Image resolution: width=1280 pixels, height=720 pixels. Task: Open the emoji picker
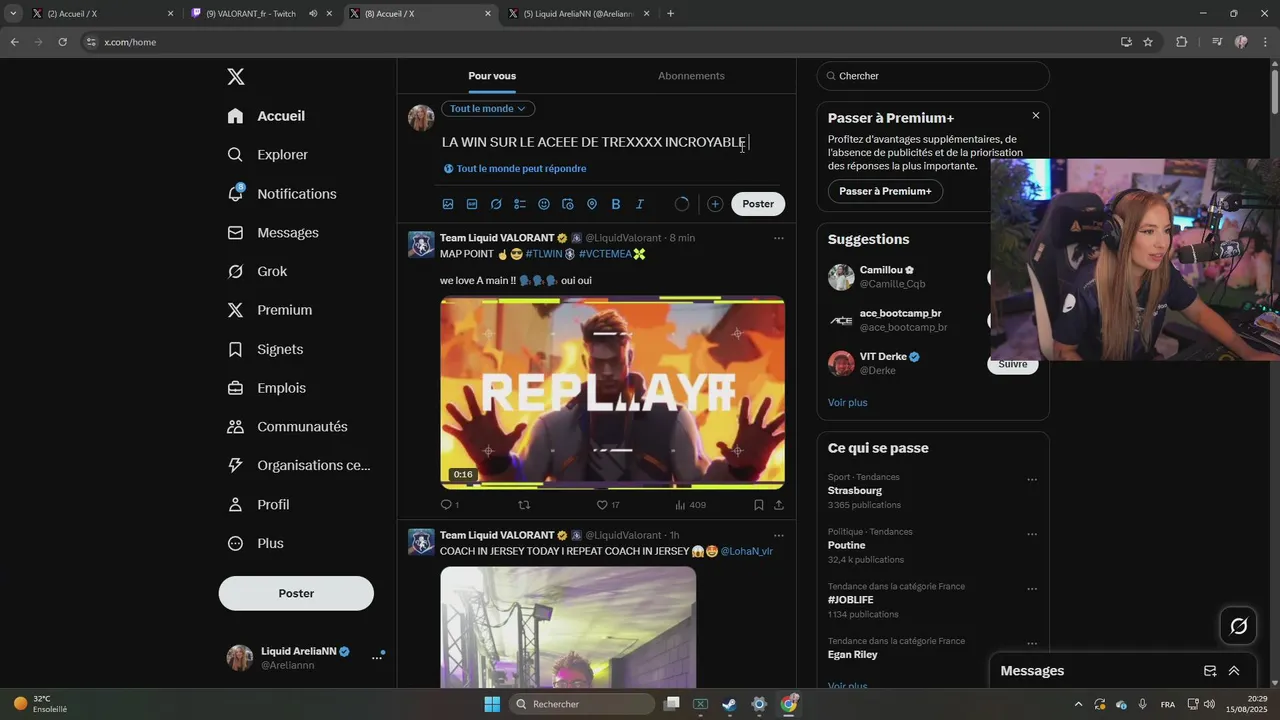[x=544, y=204]
